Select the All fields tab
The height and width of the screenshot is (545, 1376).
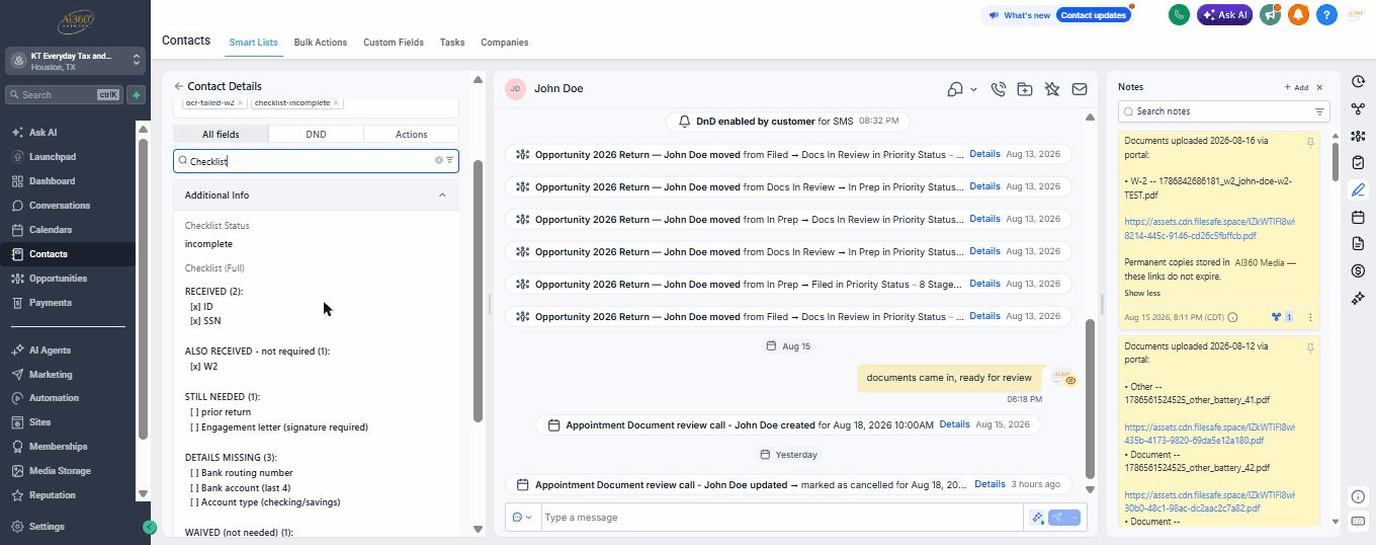(221, 134)
